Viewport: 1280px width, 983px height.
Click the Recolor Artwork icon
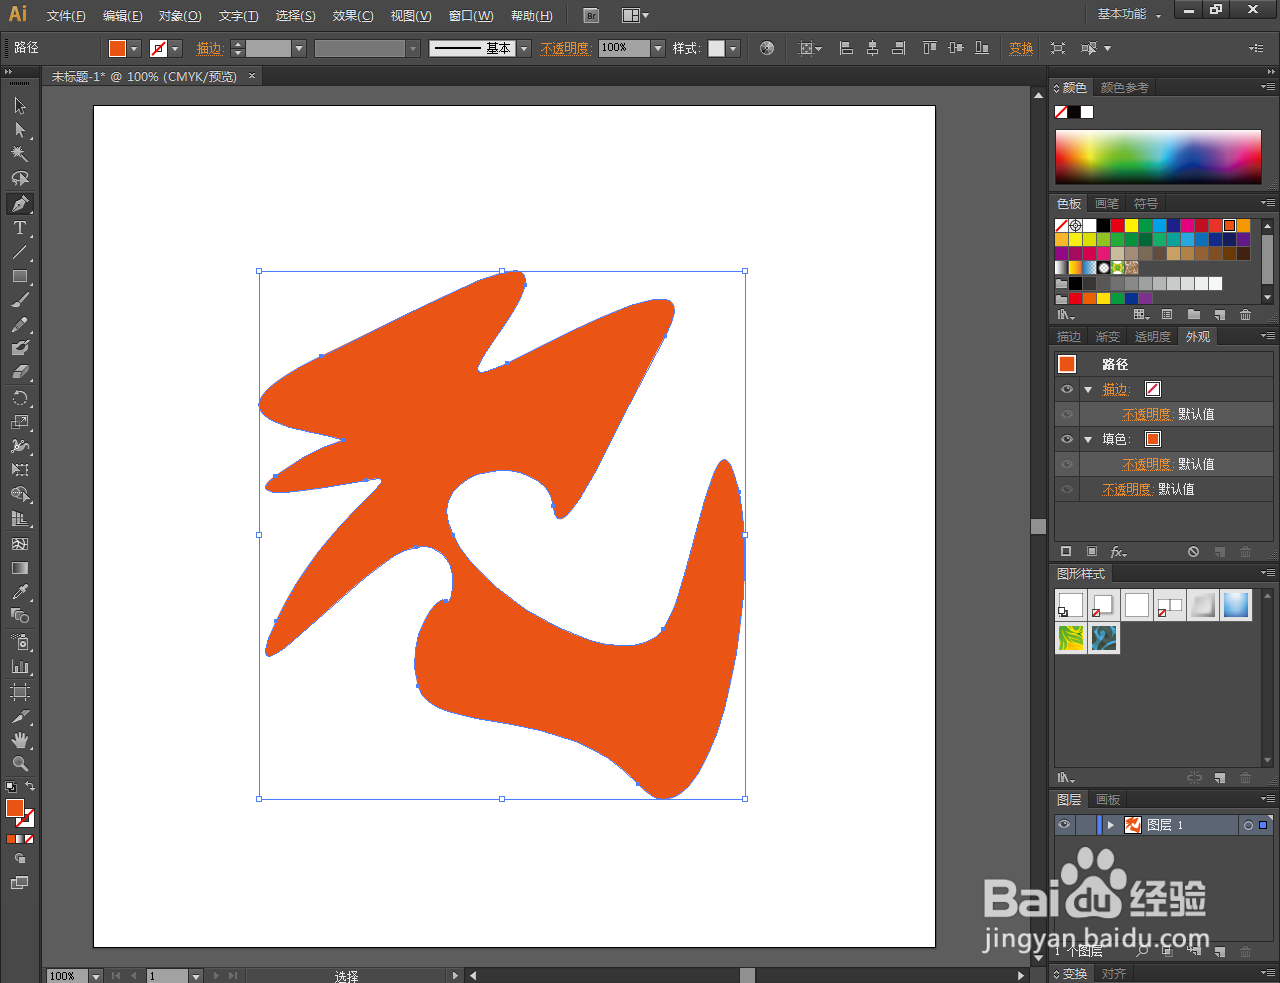click(x=767, y=48)
